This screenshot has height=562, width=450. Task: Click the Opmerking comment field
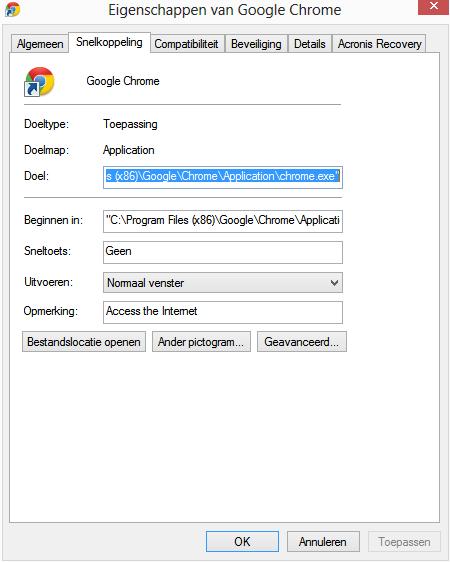(223, 312)
